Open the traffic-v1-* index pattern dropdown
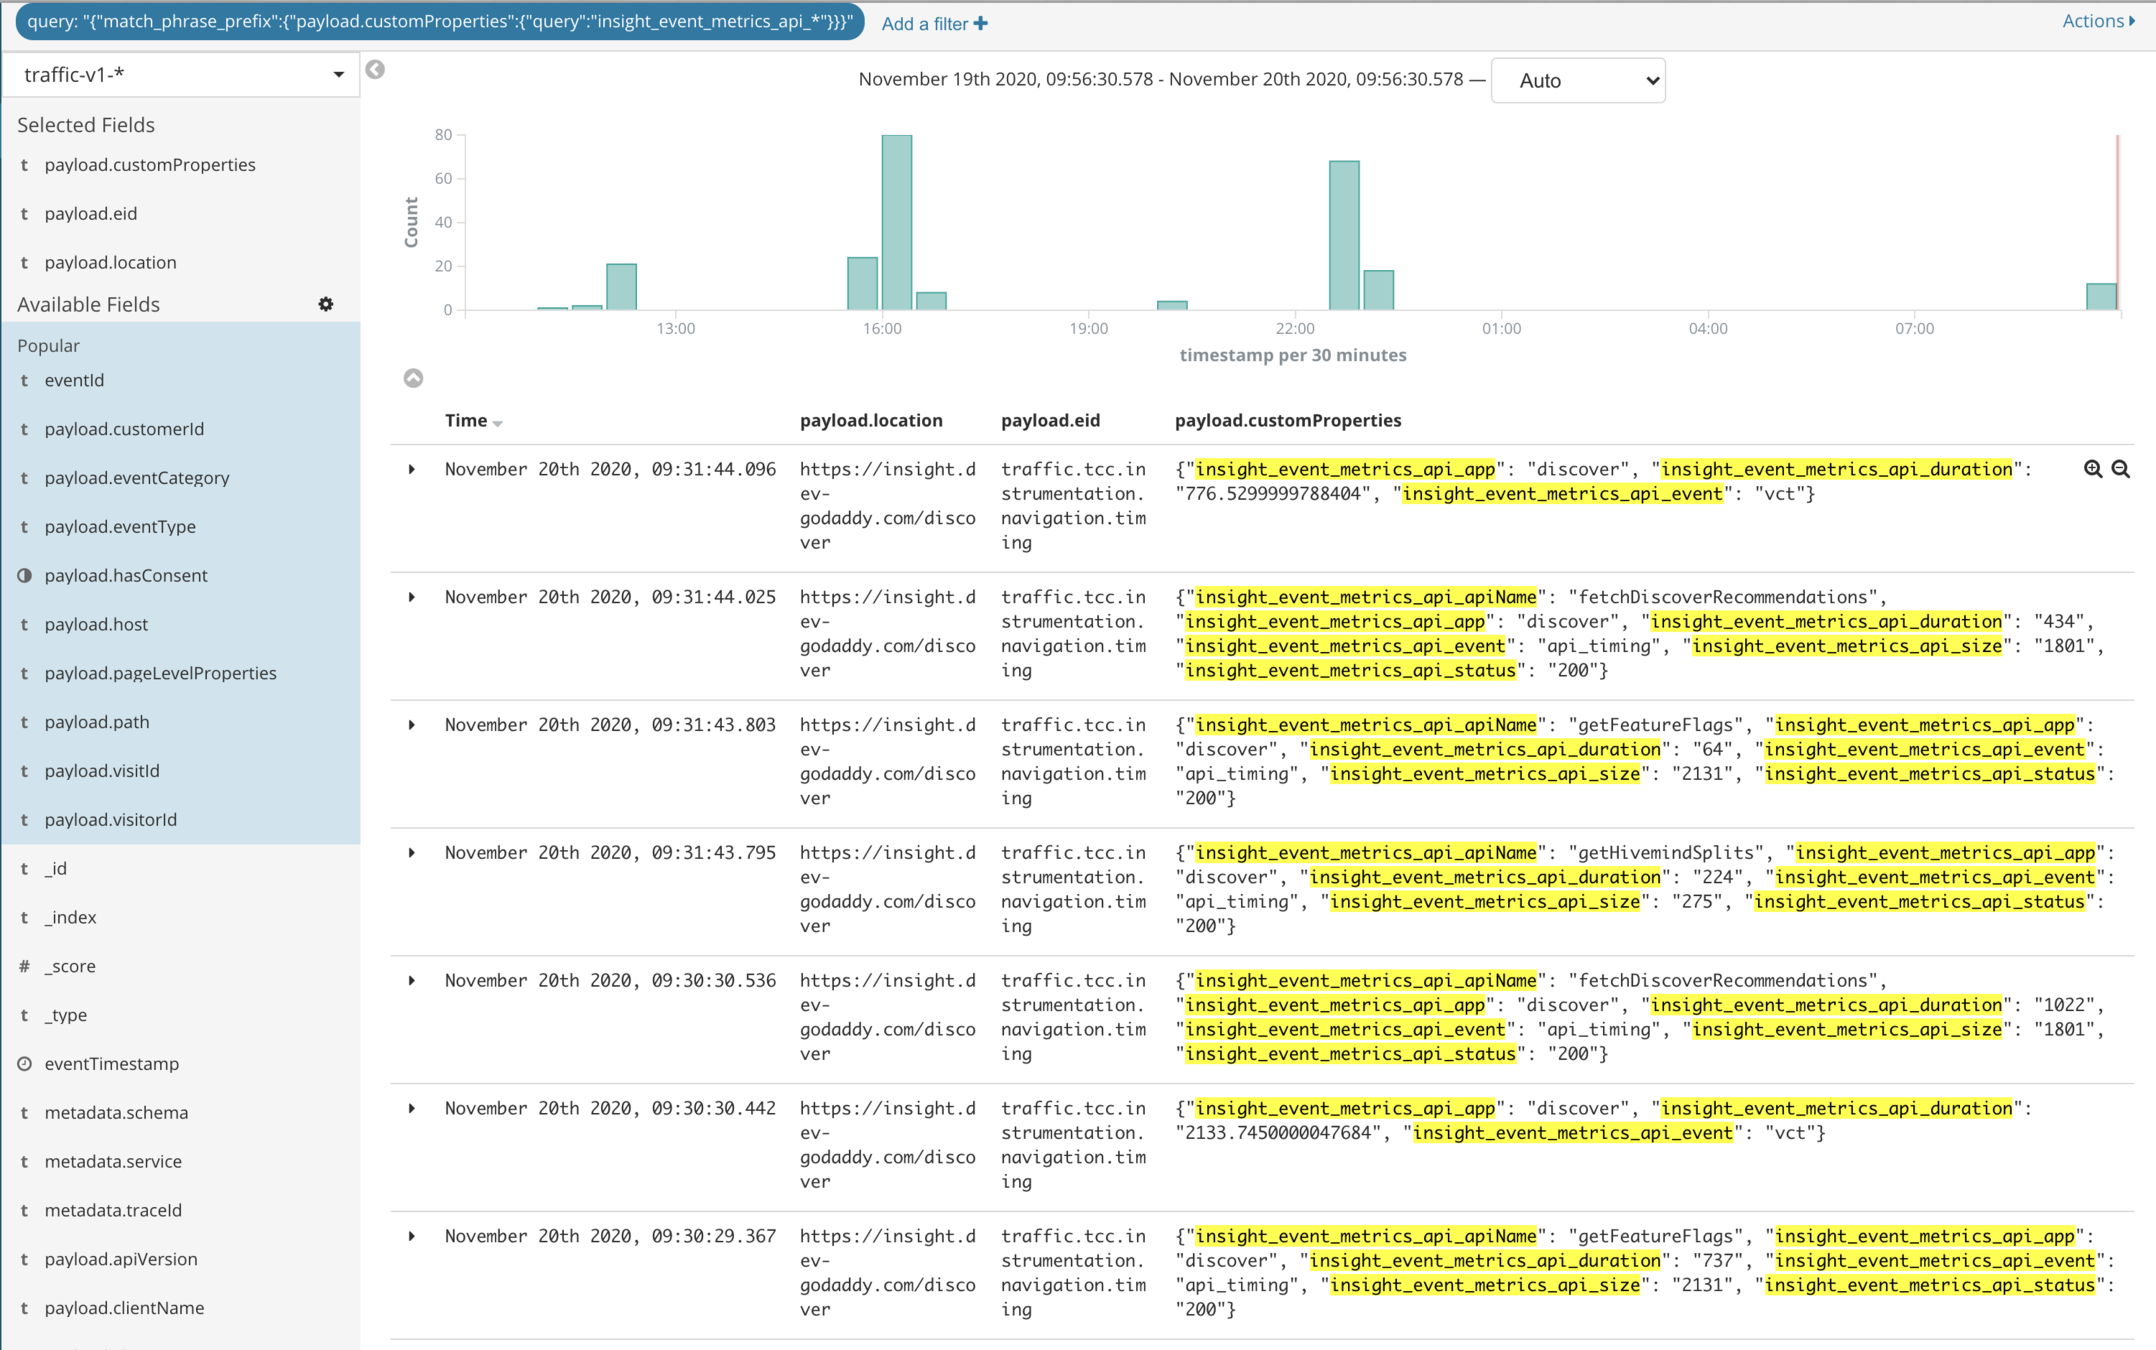 tap(181, 75)
